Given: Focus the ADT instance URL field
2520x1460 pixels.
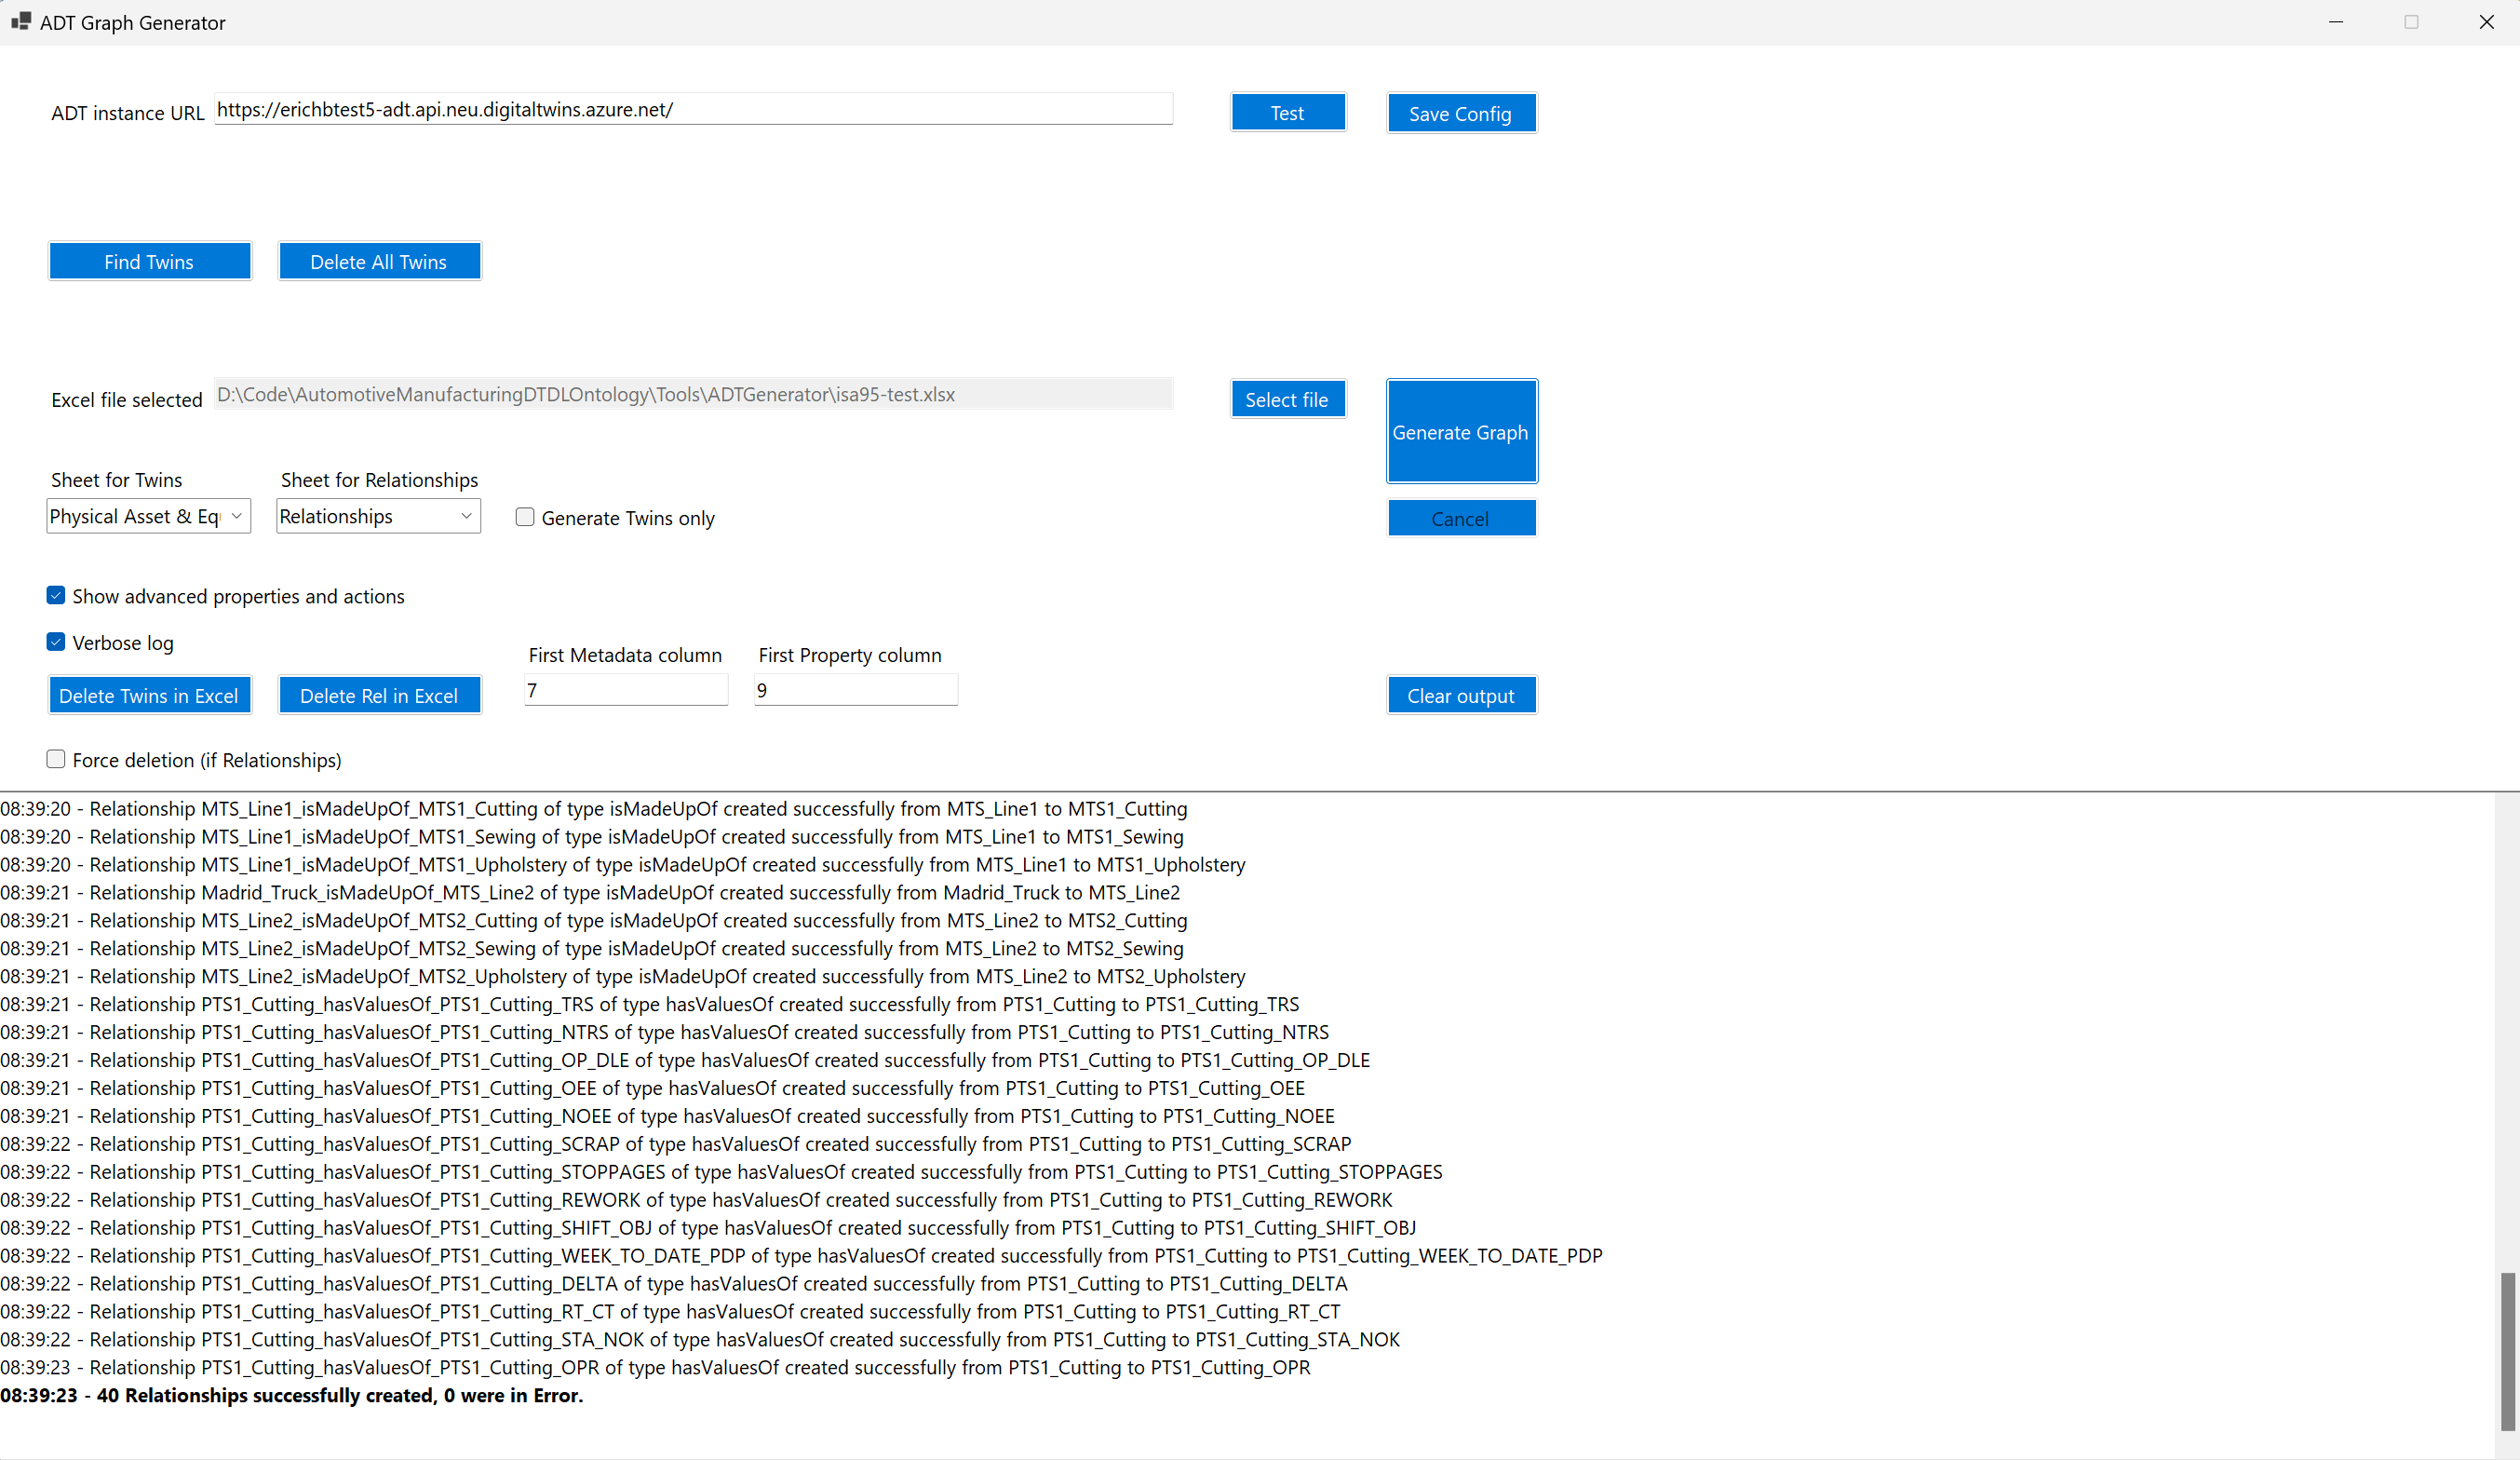Looking at the screenshot, I should coord(693,110).
